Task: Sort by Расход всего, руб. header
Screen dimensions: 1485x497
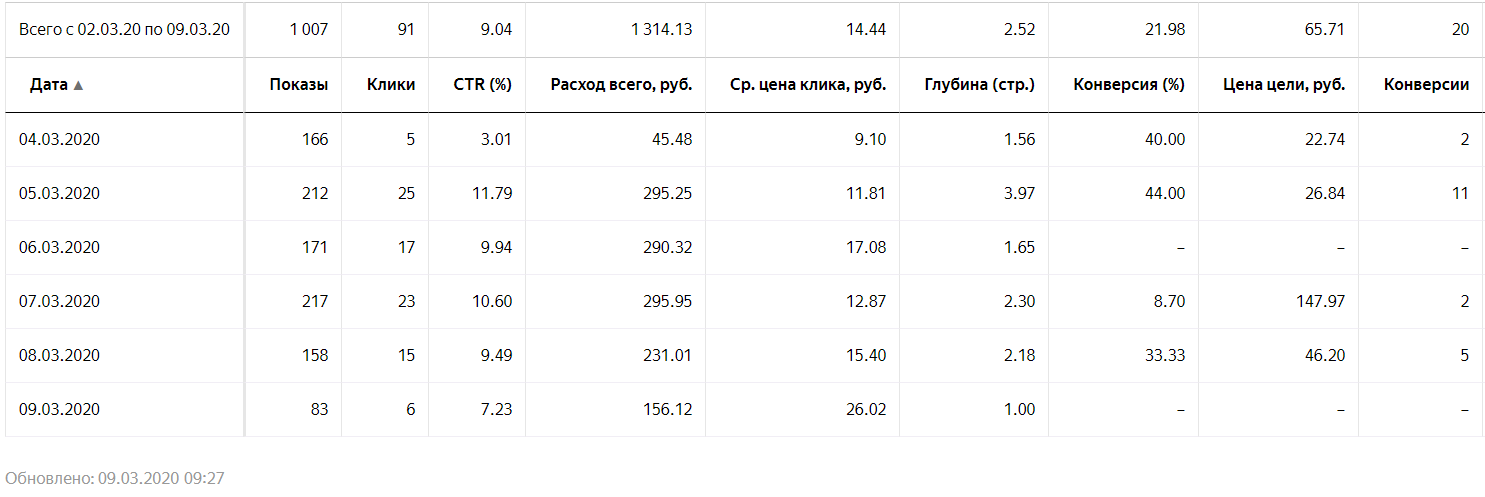Action: [621, 85]
